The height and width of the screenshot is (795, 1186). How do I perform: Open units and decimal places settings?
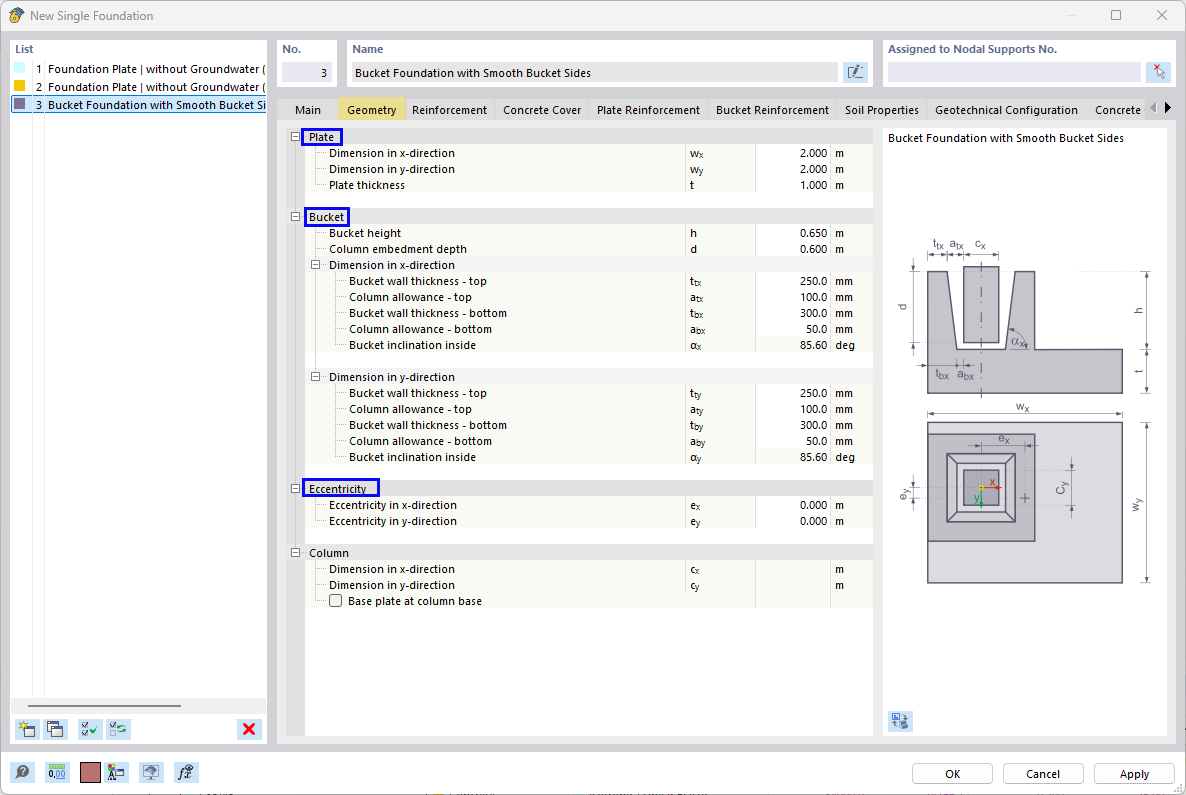tap(57, 772)
